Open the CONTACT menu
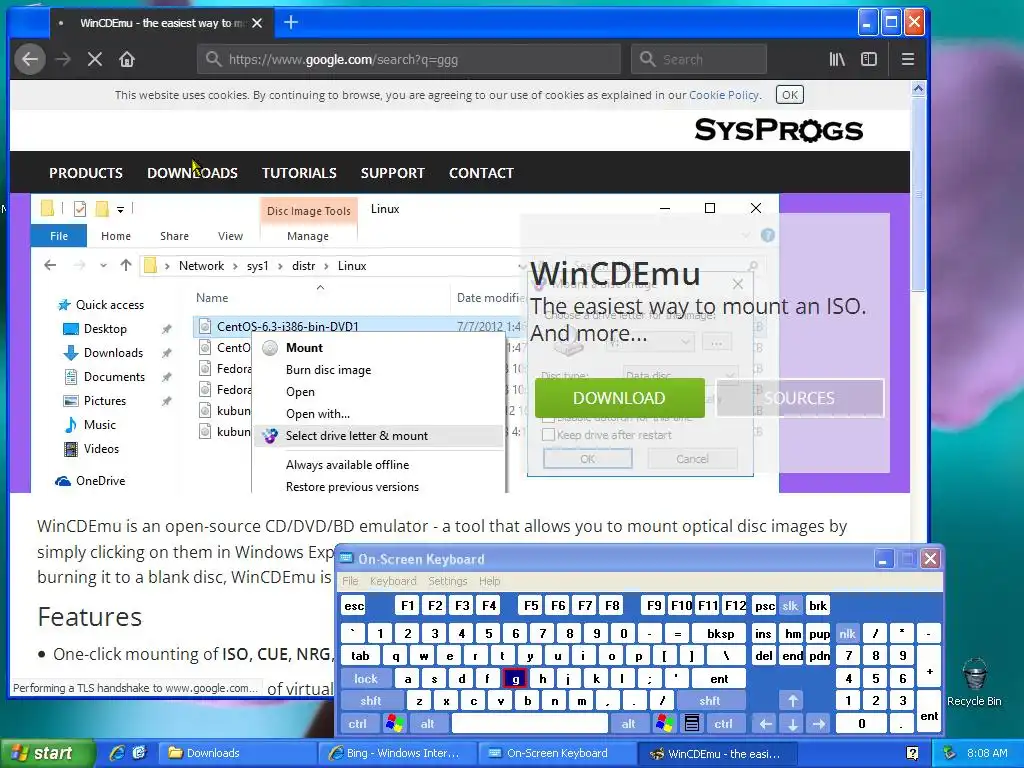The height and width of the screenshot is (768, 1024). 481,173
